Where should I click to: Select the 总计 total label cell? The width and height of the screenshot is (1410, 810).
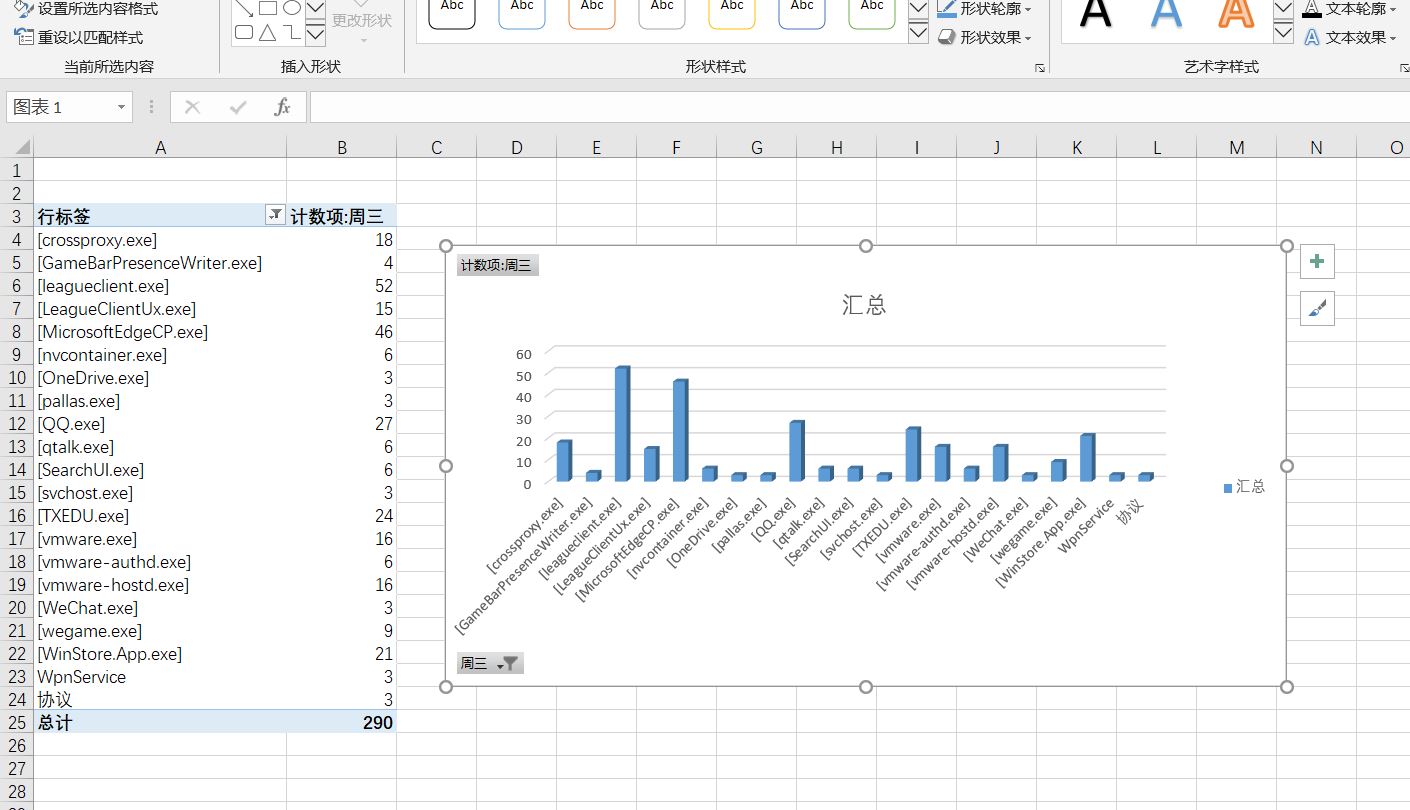coord(160,722)
